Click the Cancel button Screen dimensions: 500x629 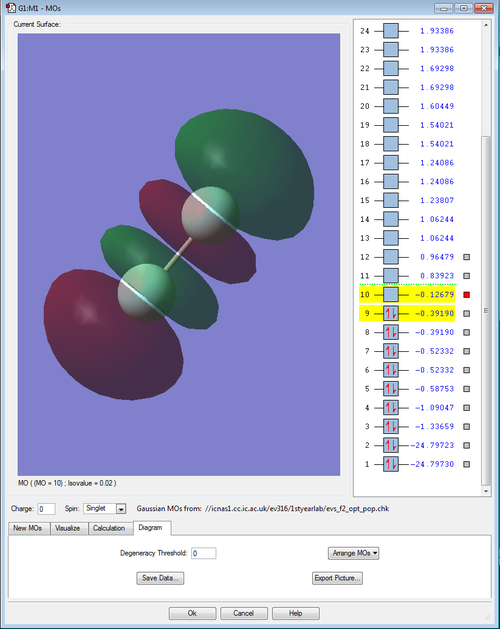pos(244,613)
